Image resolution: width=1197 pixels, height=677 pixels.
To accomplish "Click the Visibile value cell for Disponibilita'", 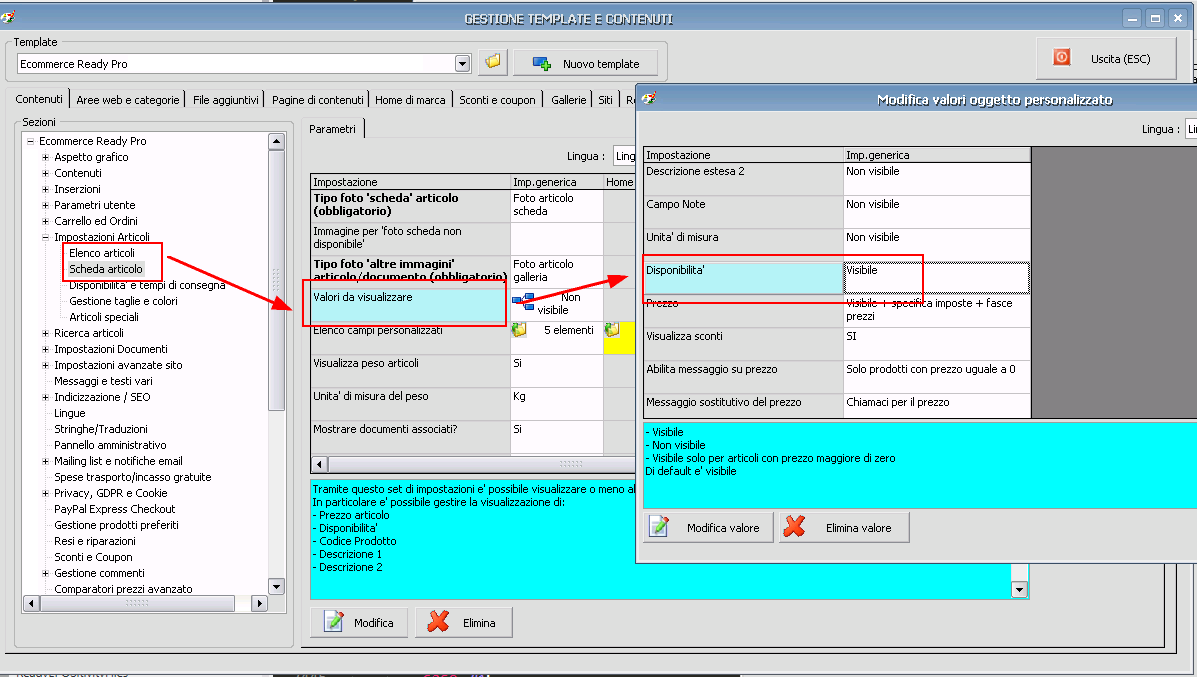I will pyautogui.click(x=937, y=278).
